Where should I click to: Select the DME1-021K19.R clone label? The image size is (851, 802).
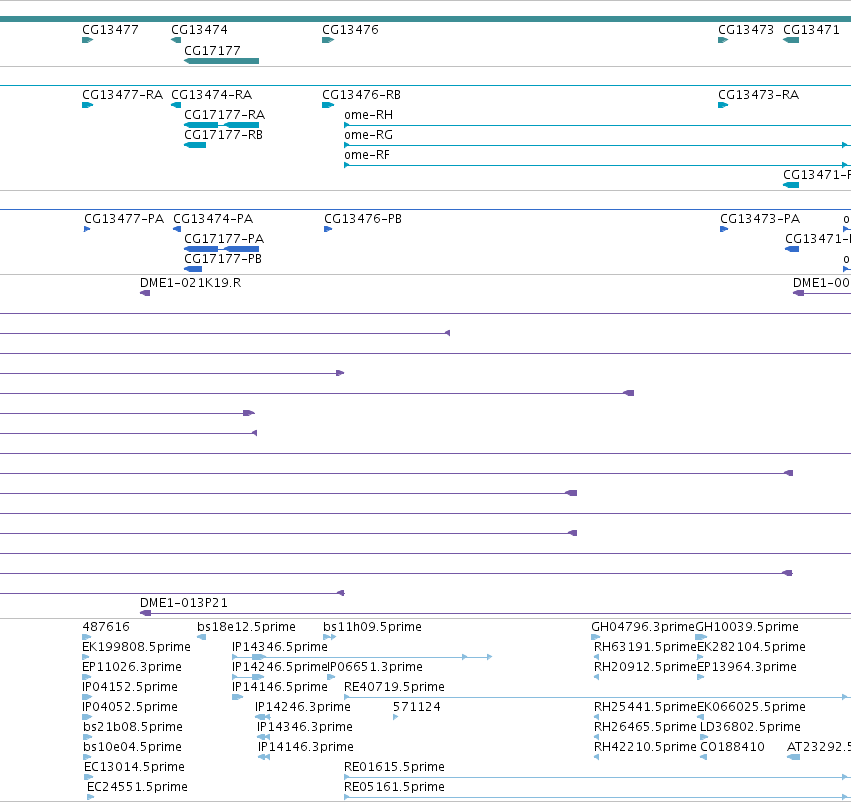pyautogui.click(x=190, y=283)
